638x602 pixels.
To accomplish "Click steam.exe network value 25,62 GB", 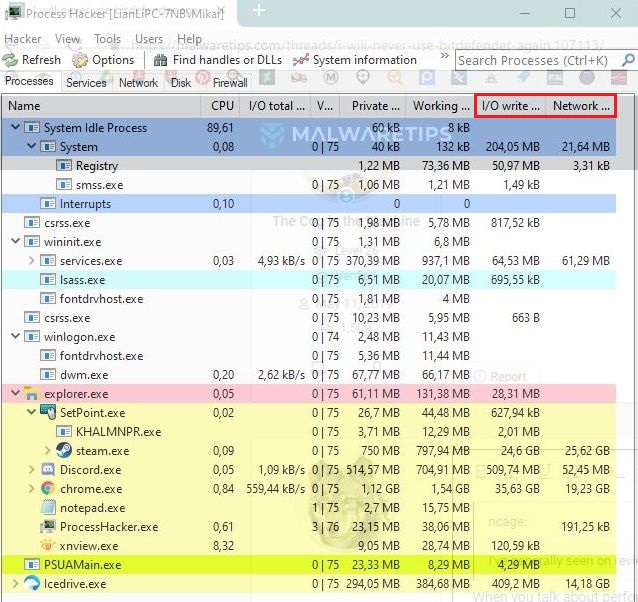I will click(587, 450).
